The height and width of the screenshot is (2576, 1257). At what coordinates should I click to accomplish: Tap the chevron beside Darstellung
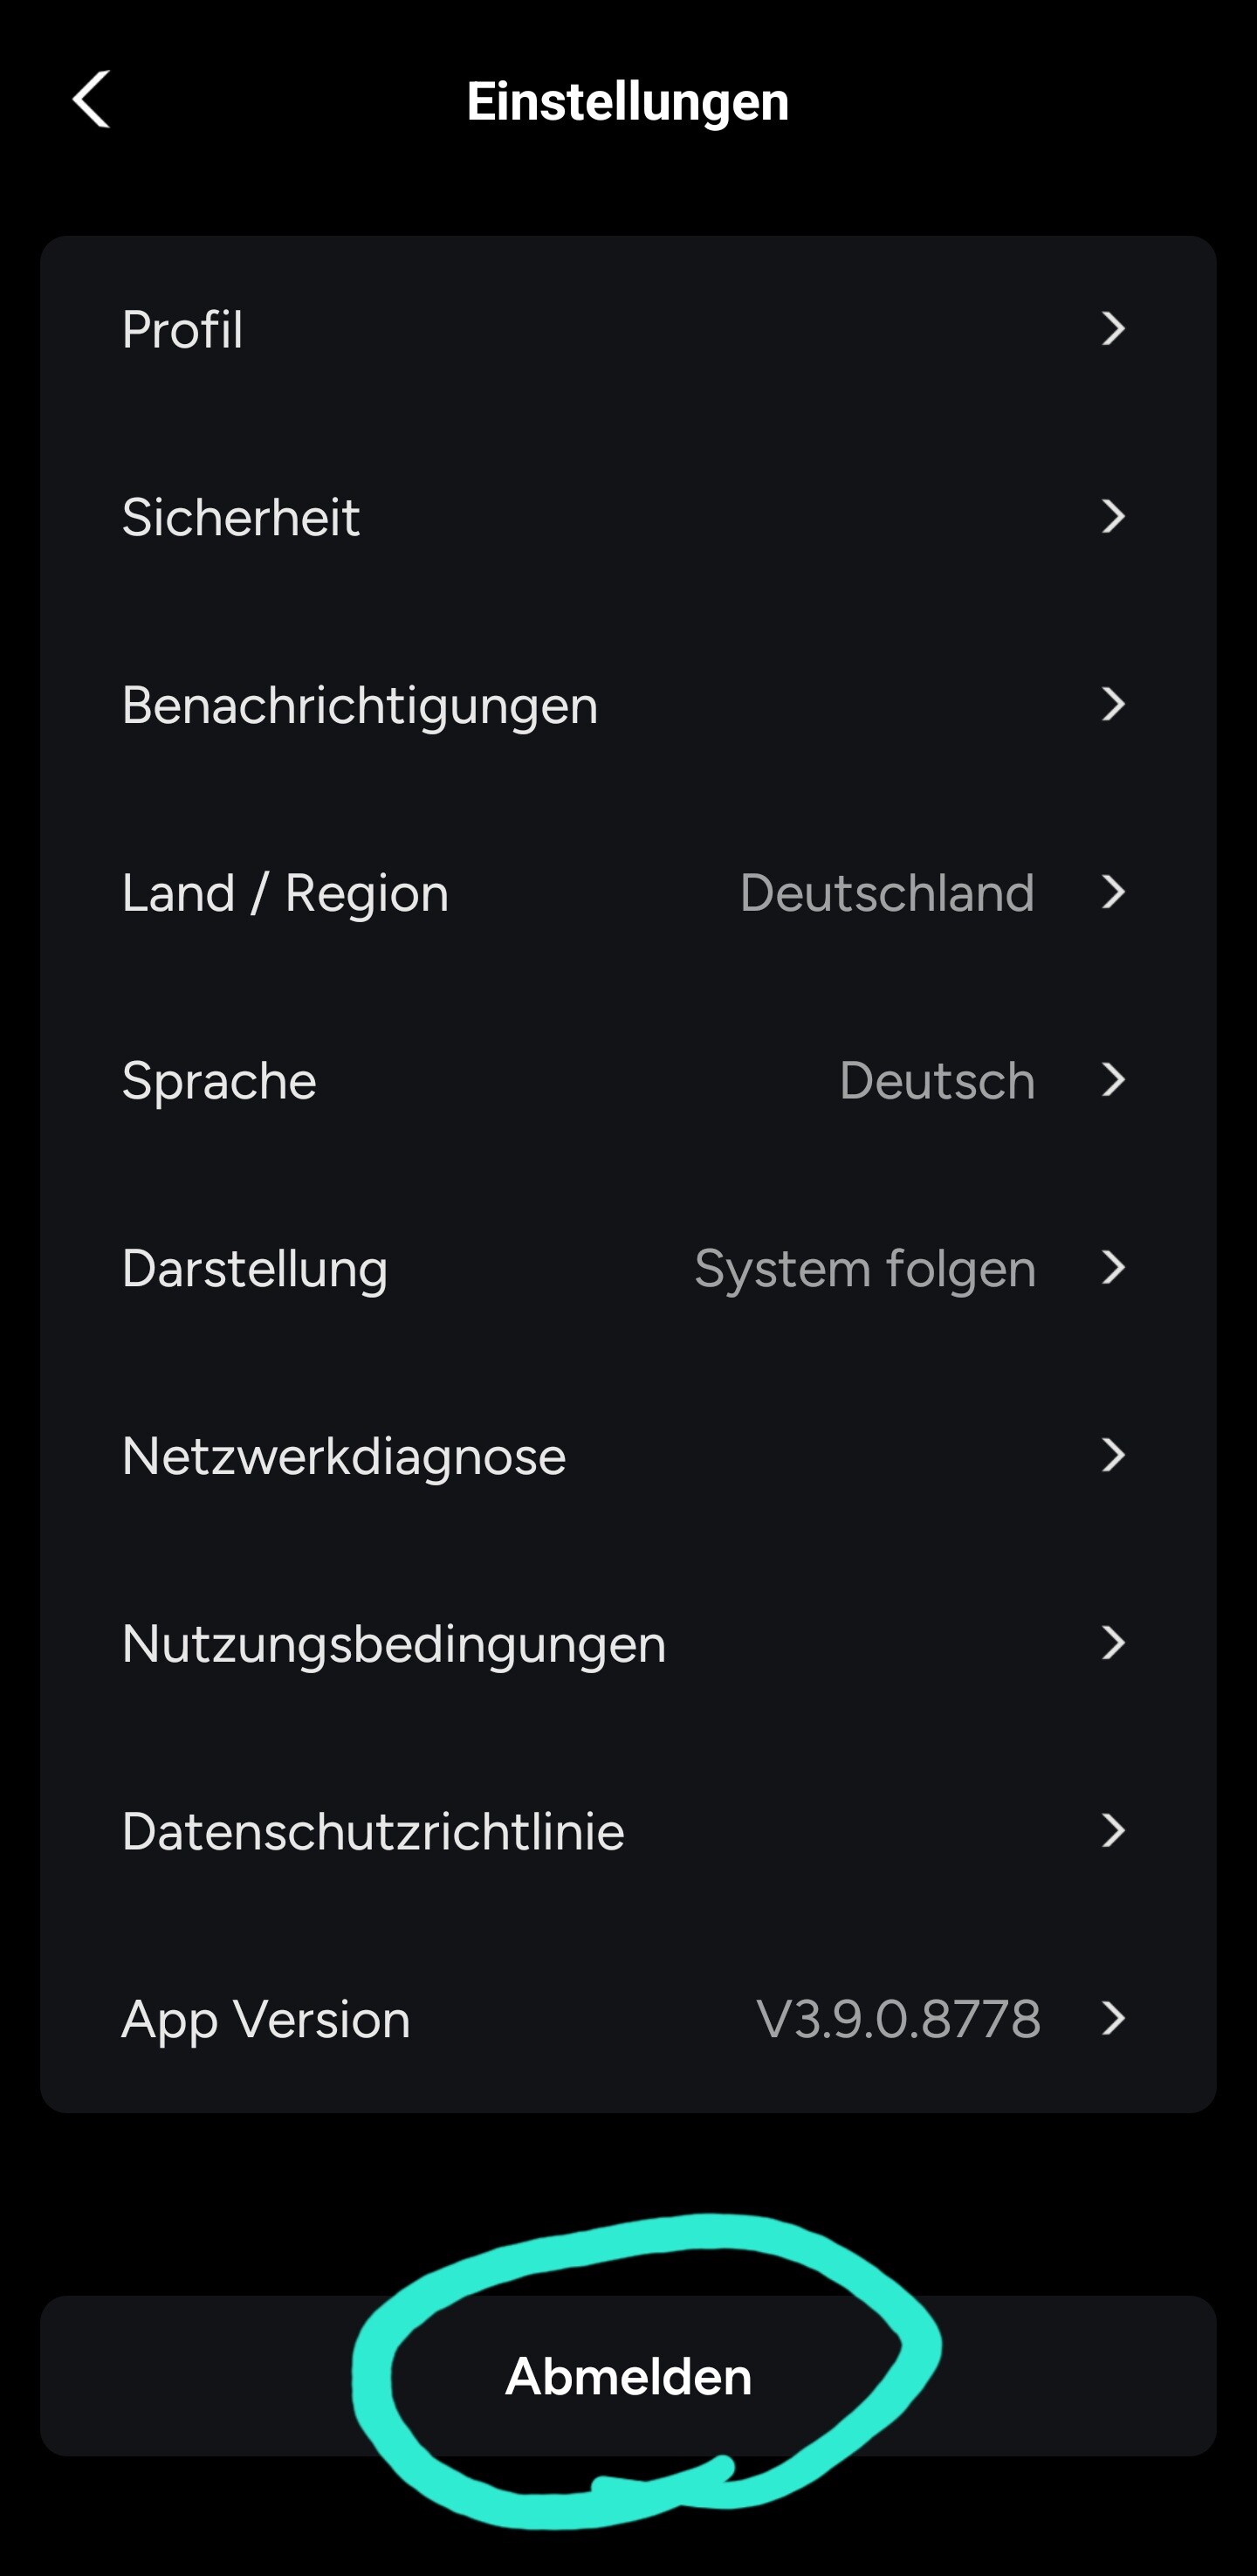(x=1113, y=1268)
